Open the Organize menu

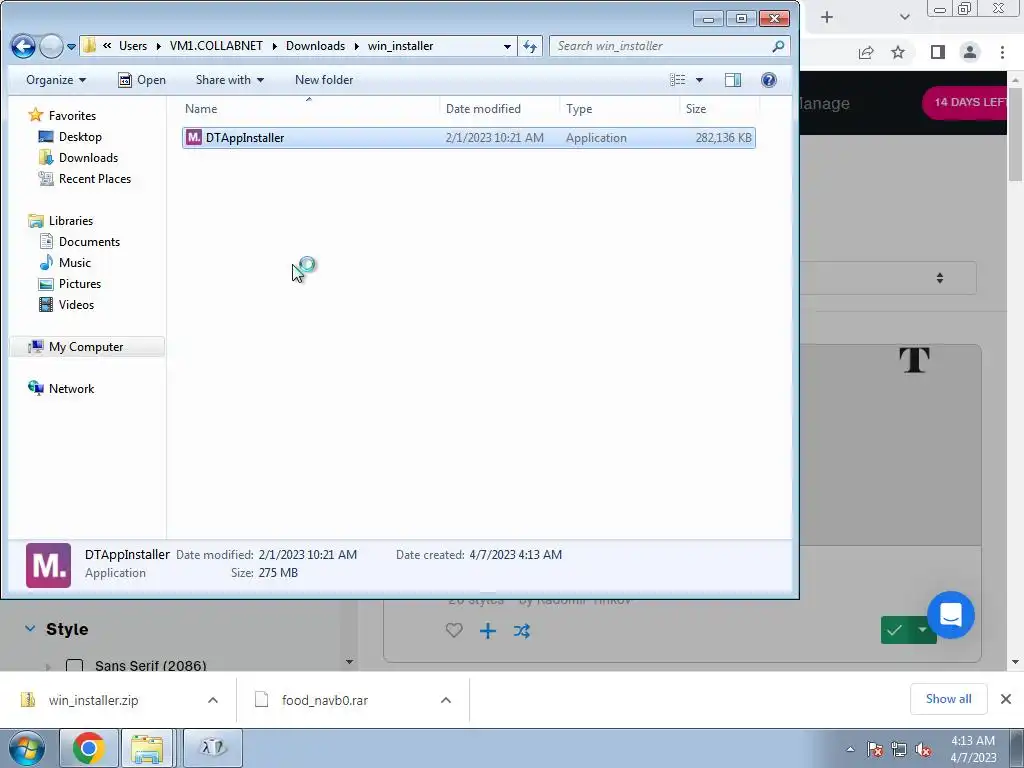tap(56, 80)
